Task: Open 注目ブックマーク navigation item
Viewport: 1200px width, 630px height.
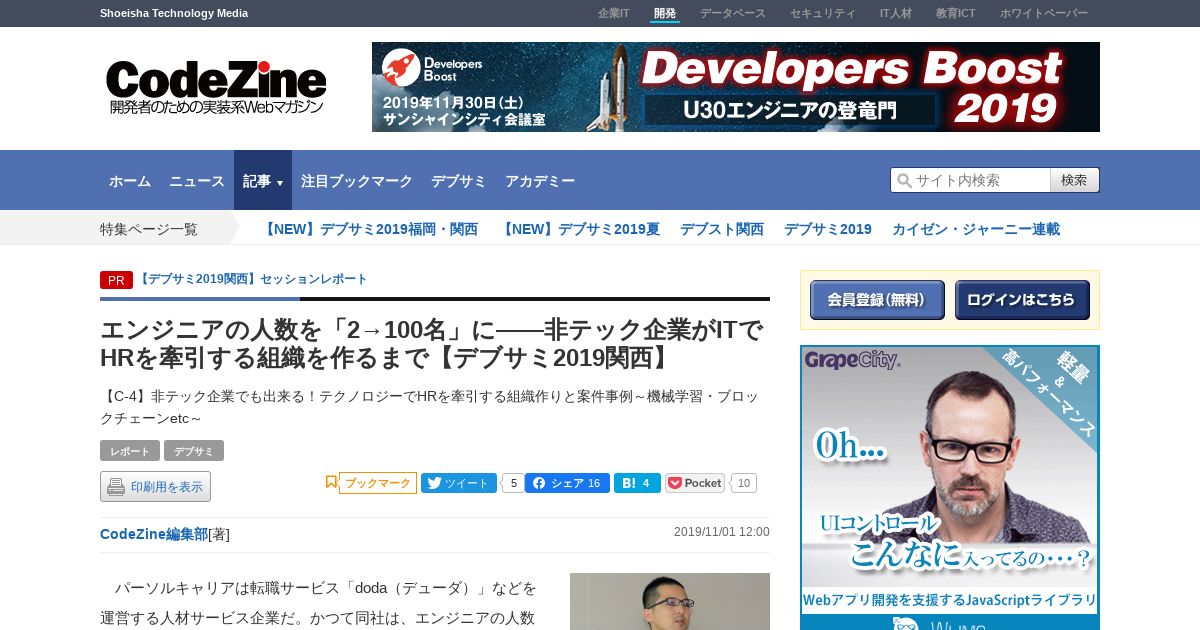Action: [357, 181]
